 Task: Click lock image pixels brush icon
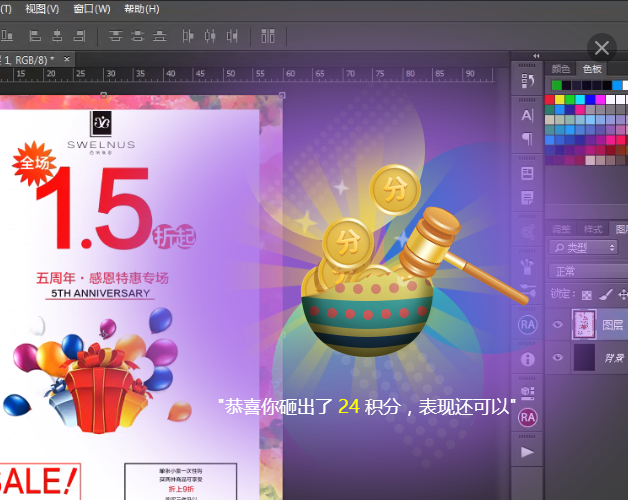click(x=606, y=295)
